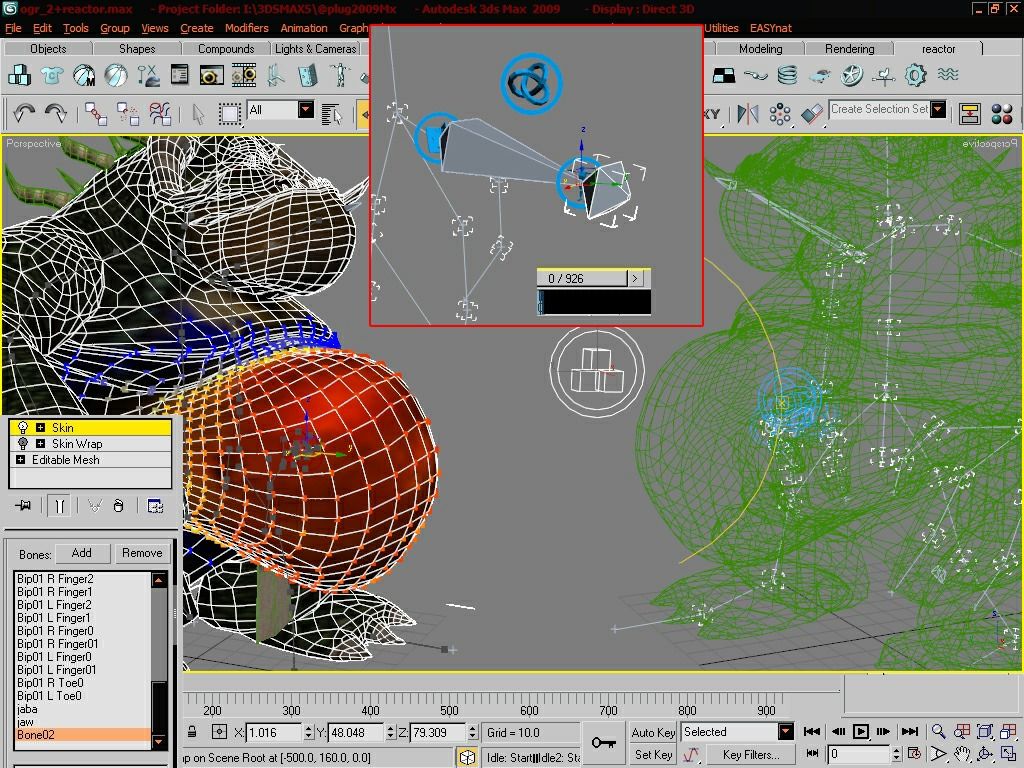The height and width of the screenshot is (768, 1024).
Task: Click the Soft Body ball with M icon
Action: (x=84, y=76)
